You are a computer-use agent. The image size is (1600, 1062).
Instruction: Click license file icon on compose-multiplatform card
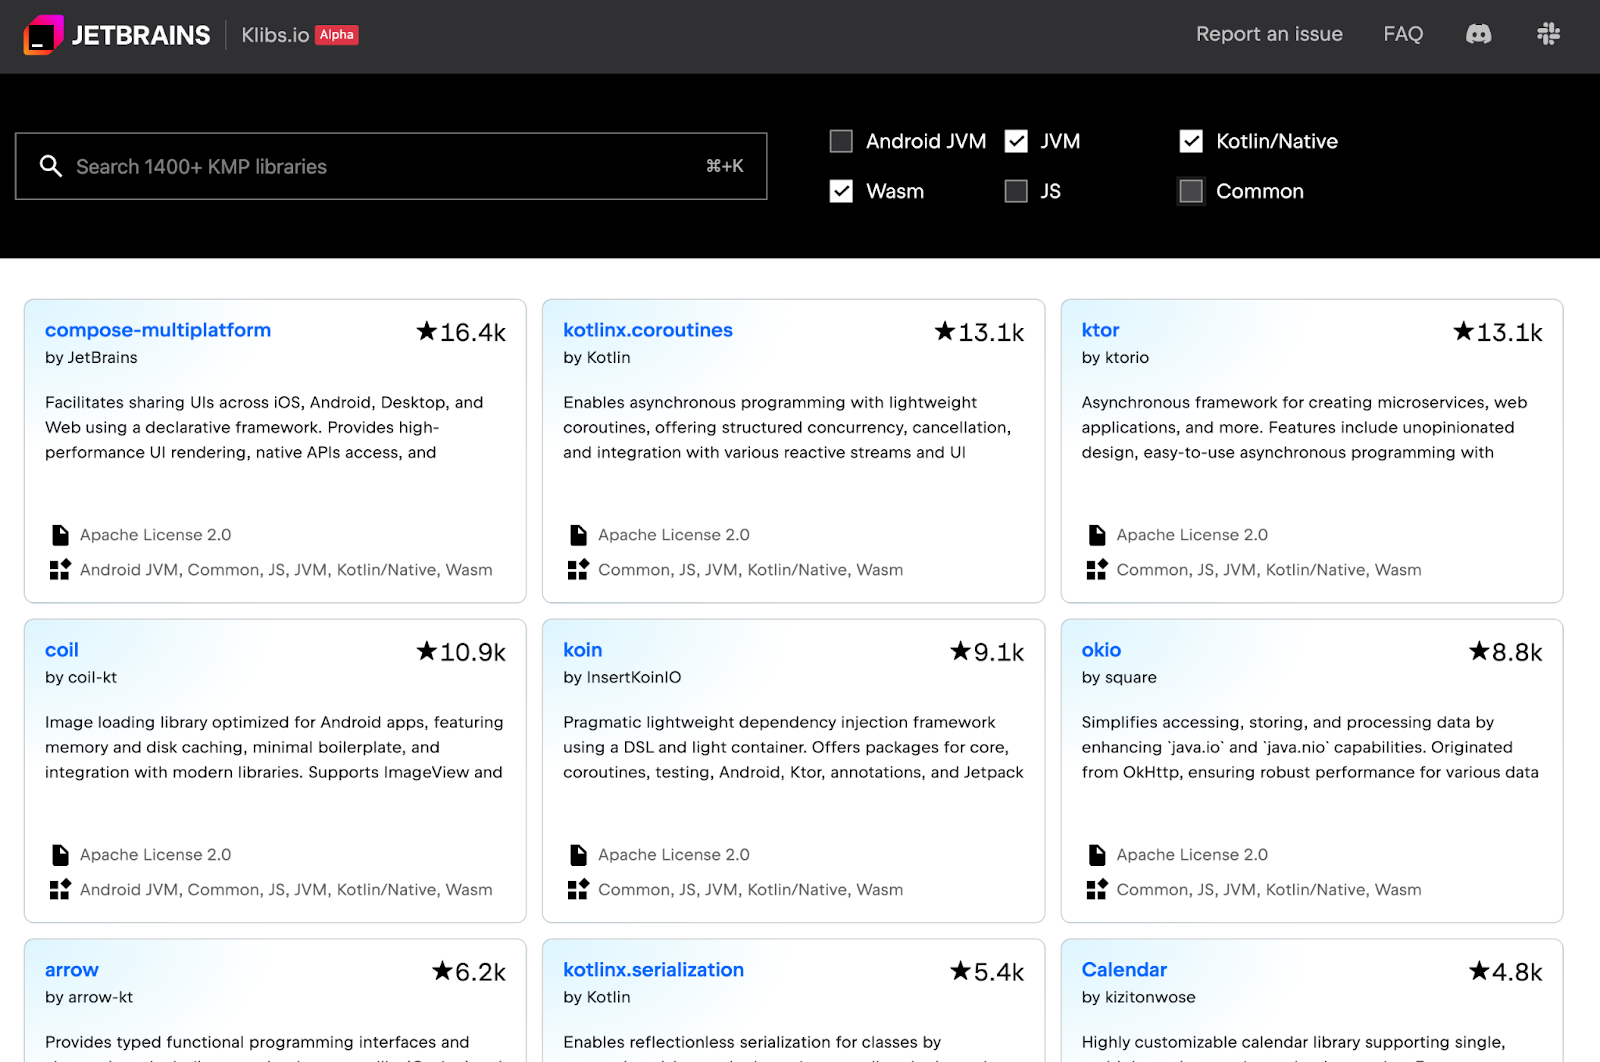coord(60,535)
